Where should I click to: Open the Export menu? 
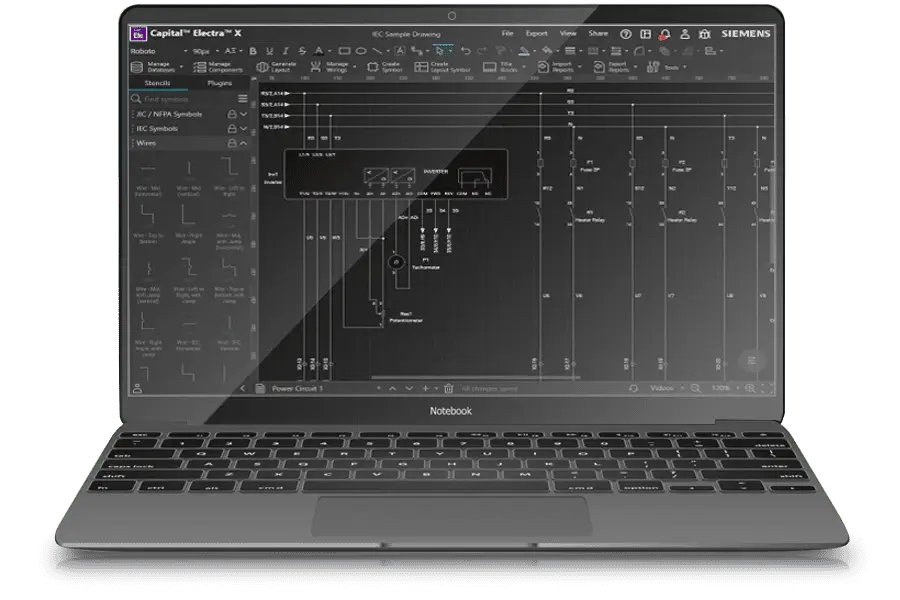click(537, 33)
